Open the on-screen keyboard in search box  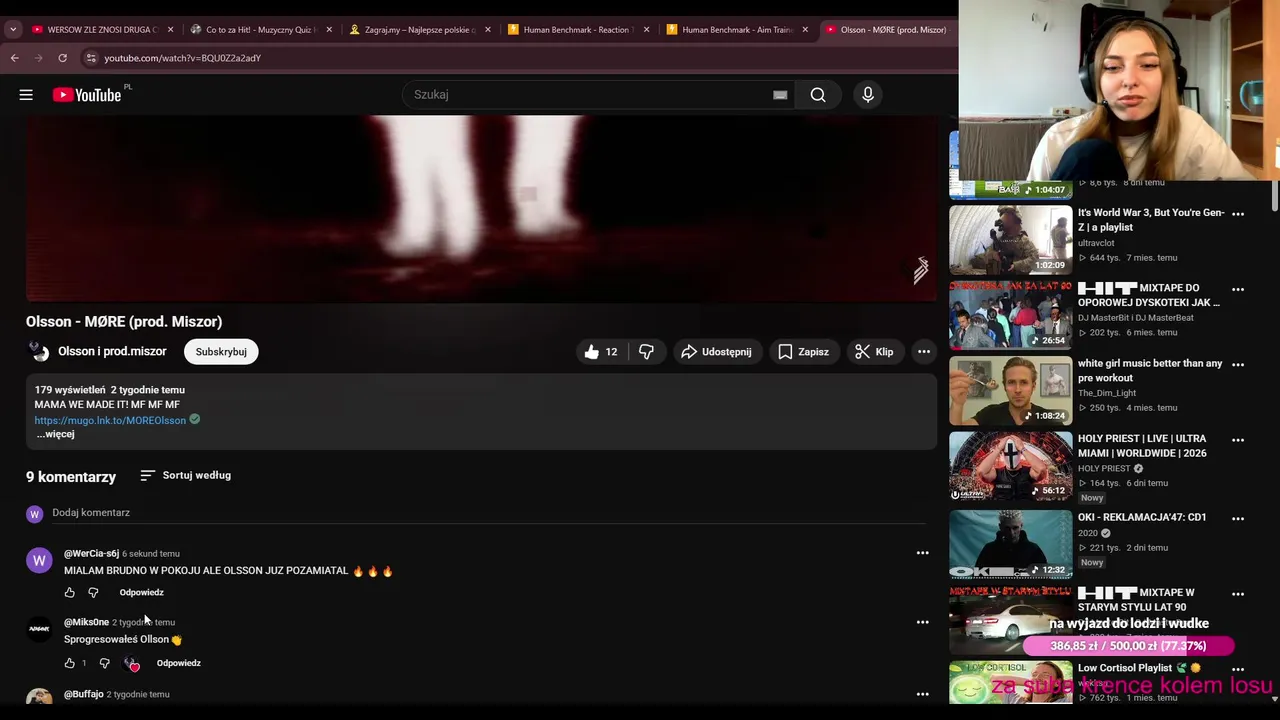coord(780,95)
